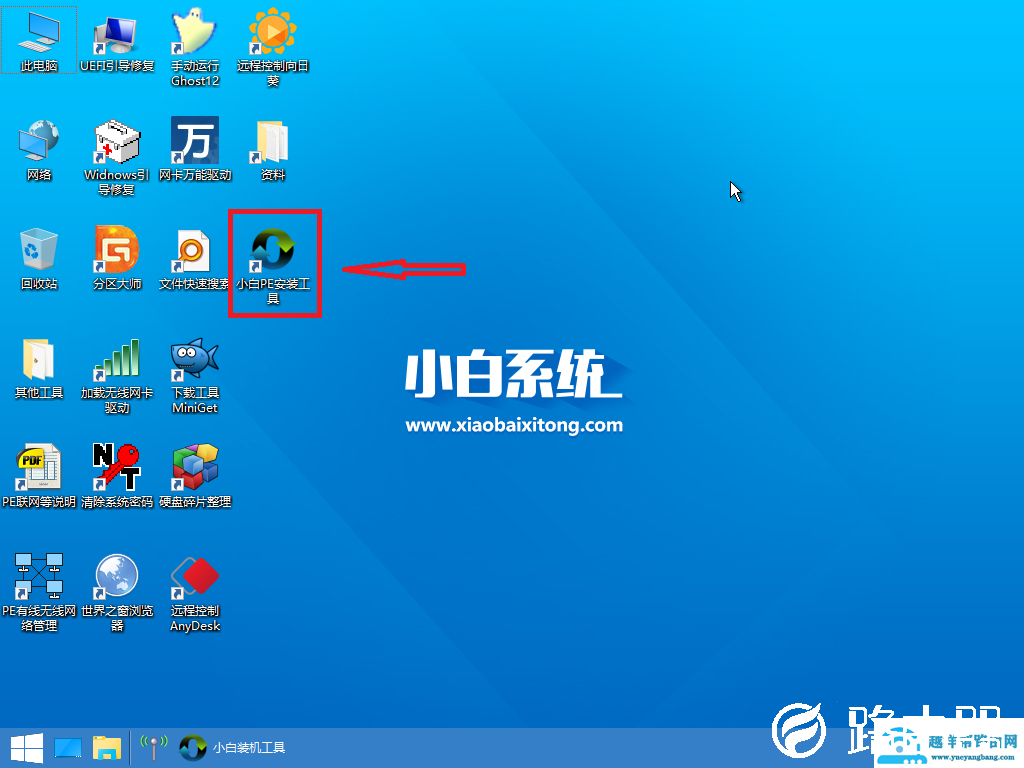The image size is (1024, 768).
Task: Open File Explorer from taskbar
Action: coord(106,748)
